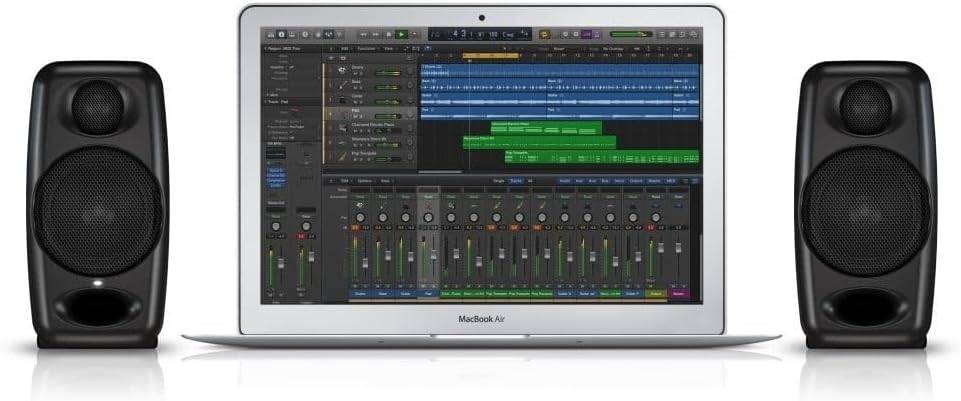The image size is (961, 401).
Task: Select the green Mountains Strum region
Action: coord(539,142)
